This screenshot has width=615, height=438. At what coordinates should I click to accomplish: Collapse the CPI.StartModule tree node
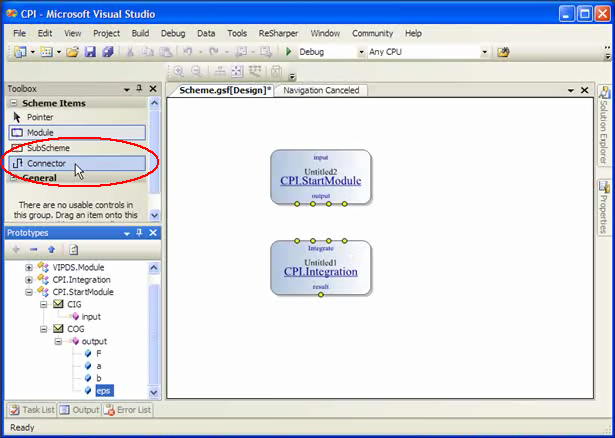(x=29, y=292)
